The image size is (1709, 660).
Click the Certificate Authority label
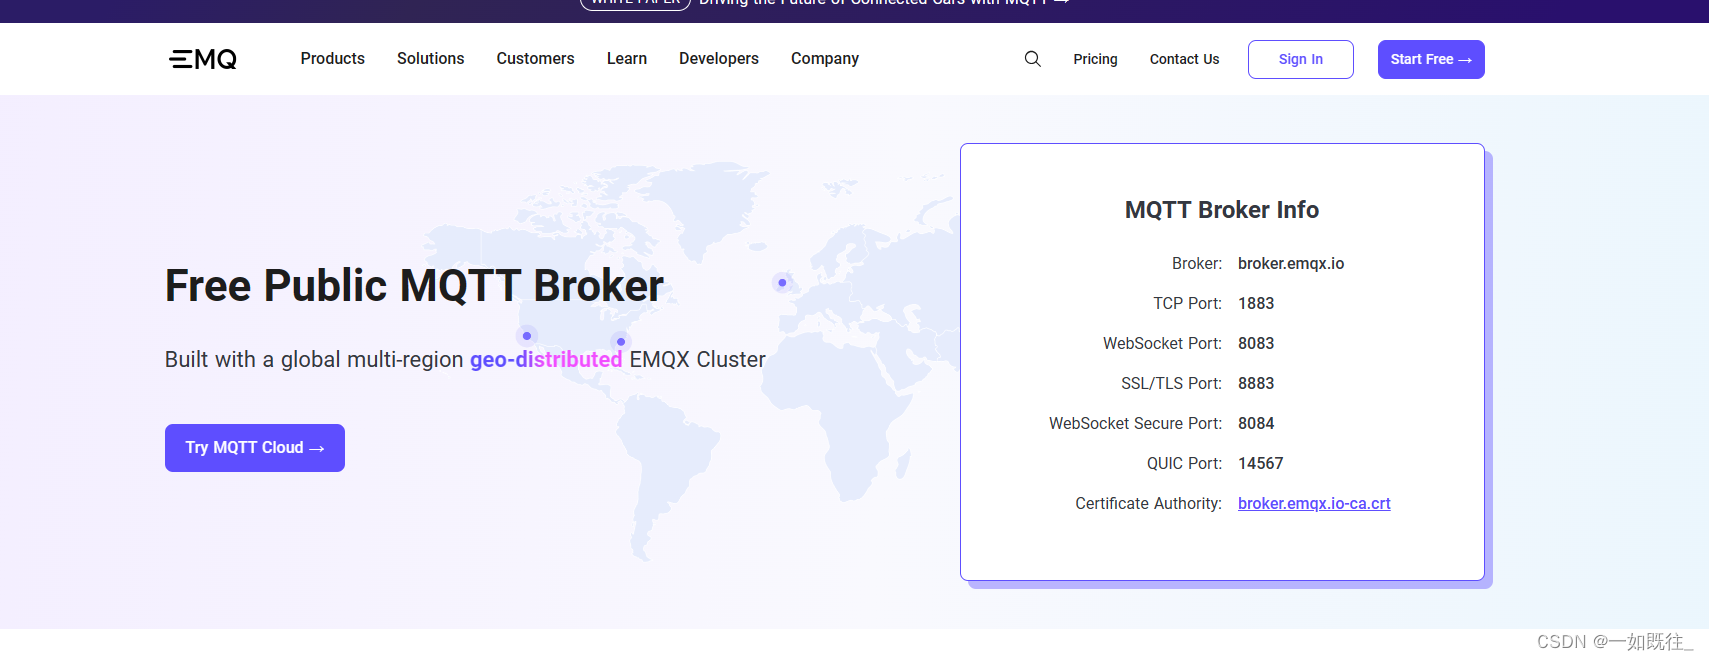pyautogui.click(x=1148, y=504)
